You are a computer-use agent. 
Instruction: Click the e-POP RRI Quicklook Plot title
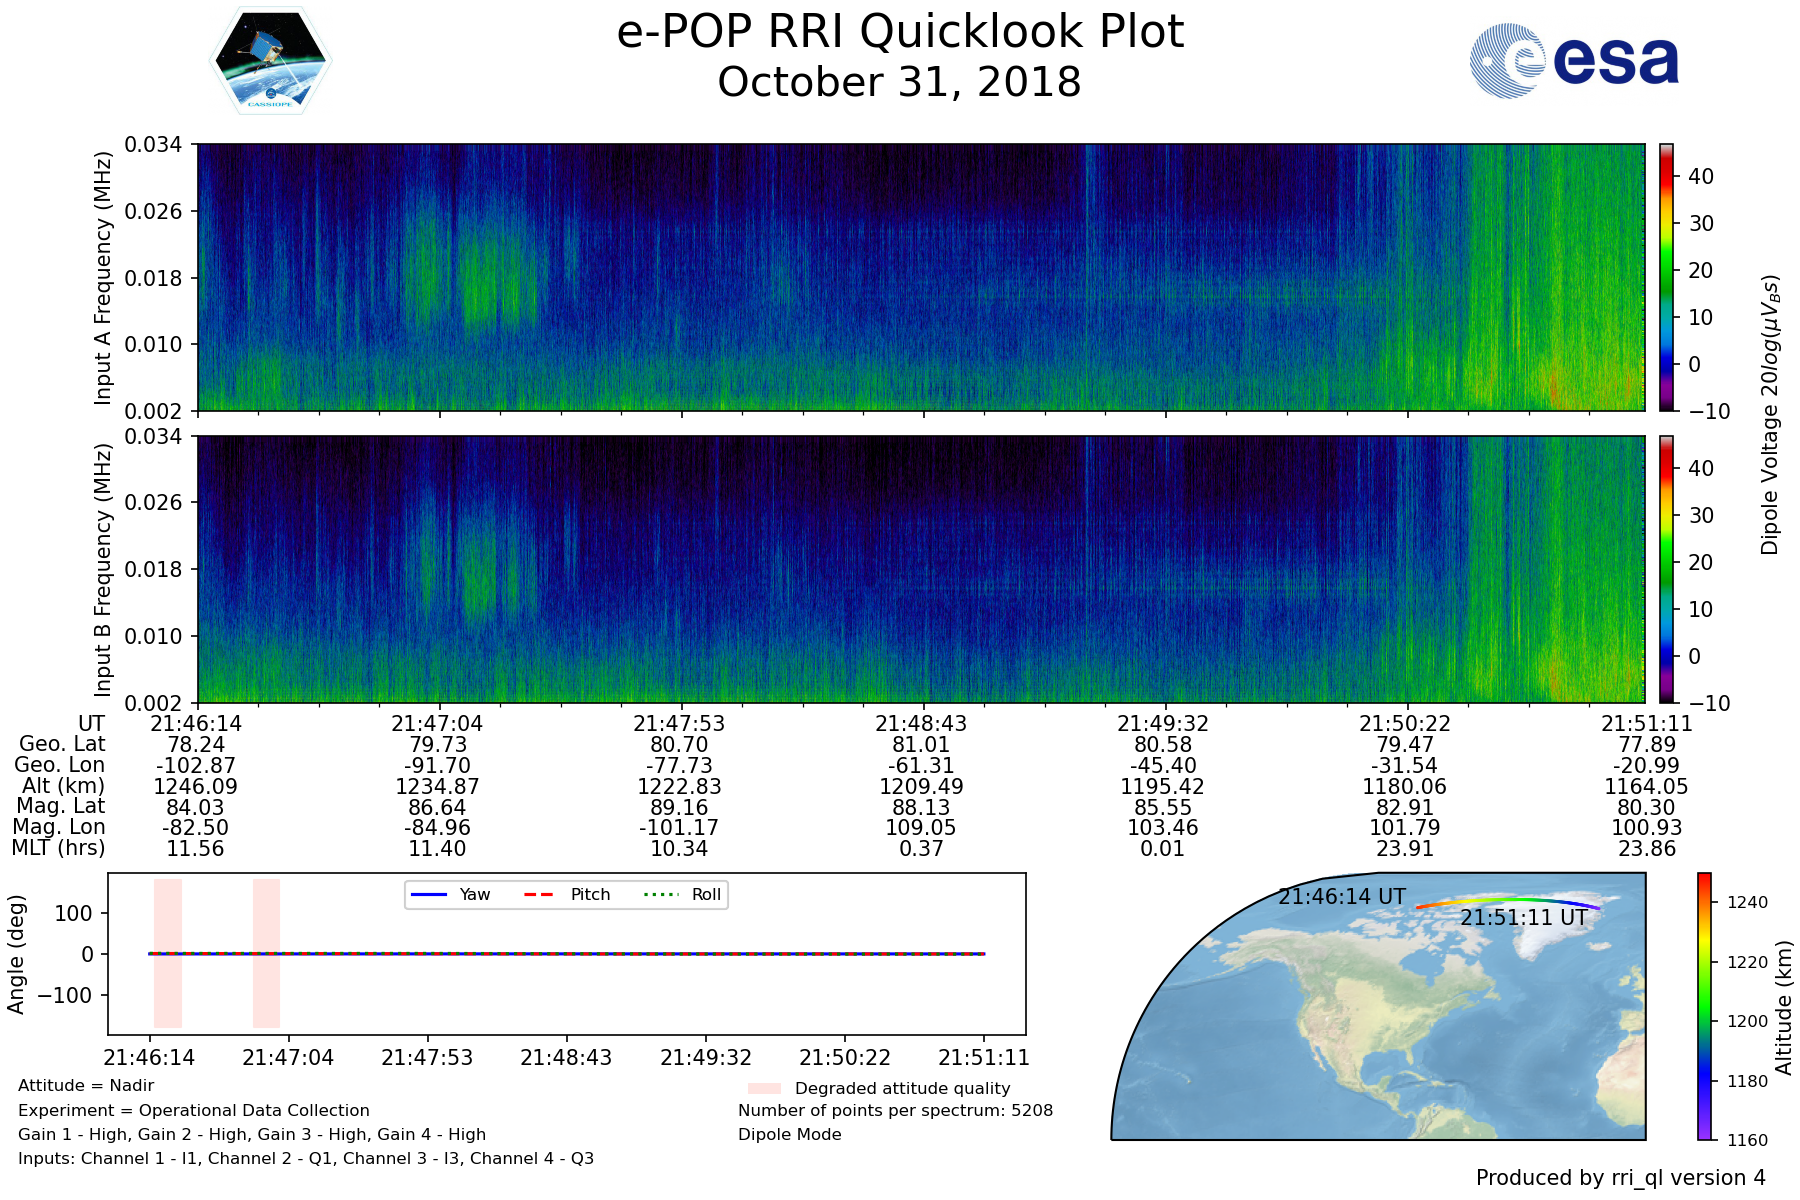click(900, 32)
